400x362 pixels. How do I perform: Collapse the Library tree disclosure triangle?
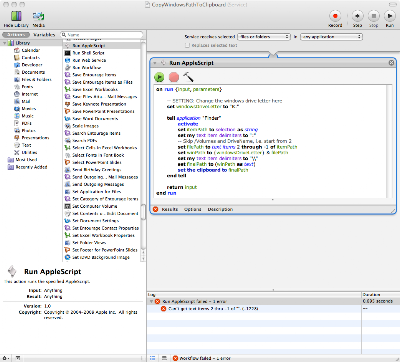point(4,43)
